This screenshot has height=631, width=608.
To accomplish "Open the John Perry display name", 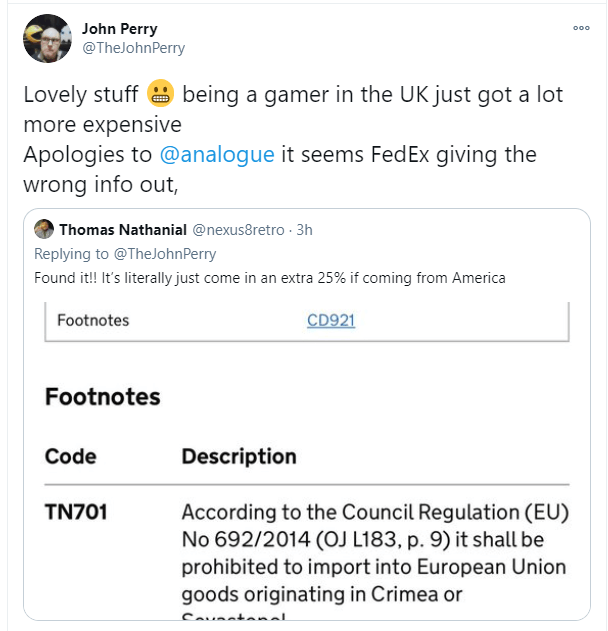I will (x=120, y=29).
